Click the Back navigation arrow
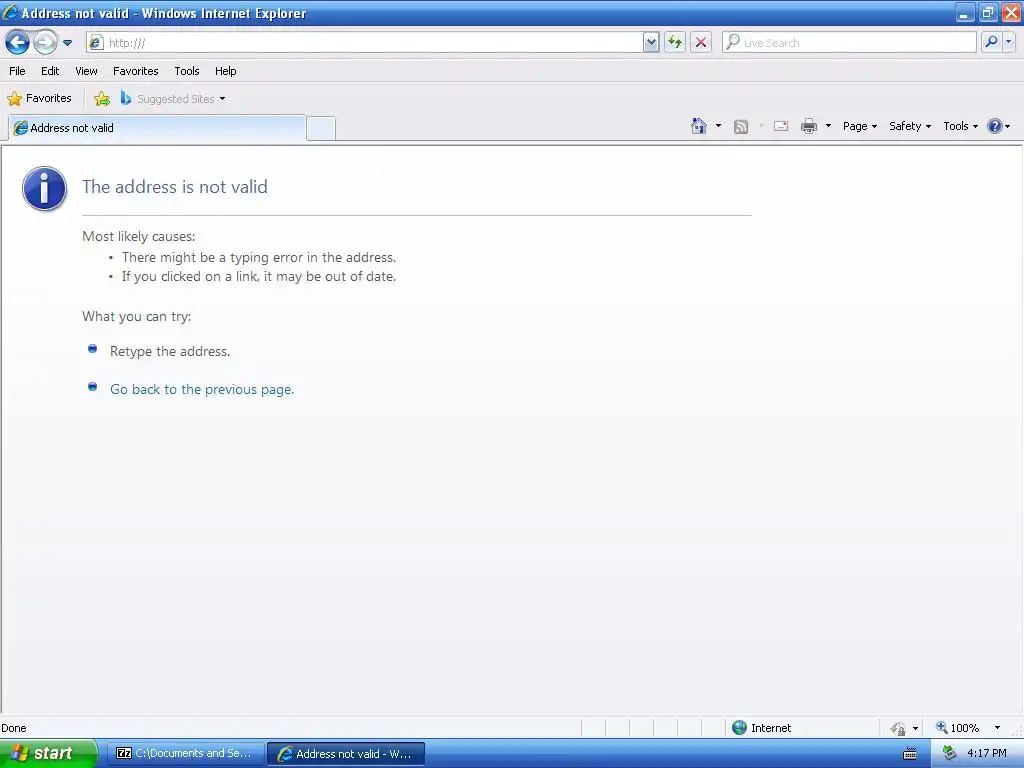The image size is (1024, 768). (x=18, y=43)
